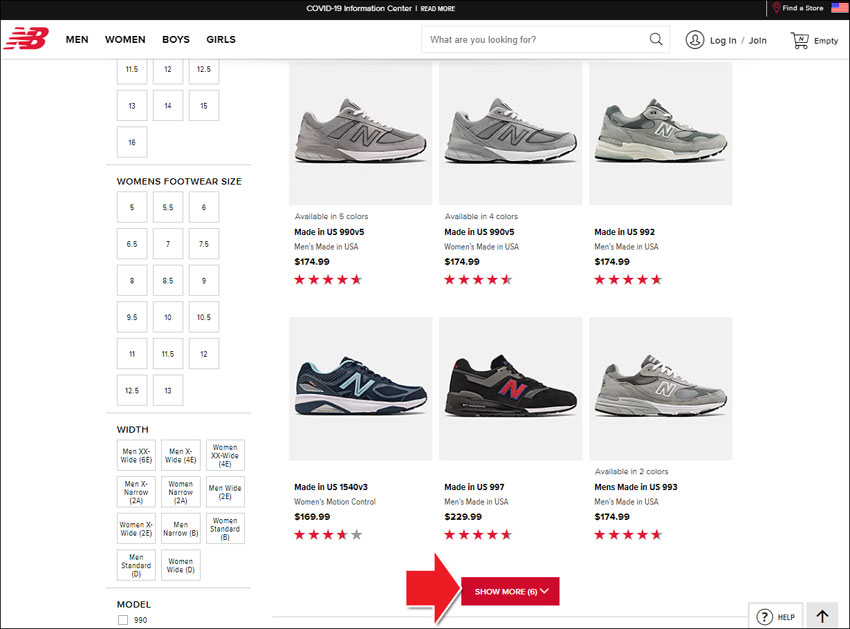Select women's footwear size 9.5

coord(132,317)
